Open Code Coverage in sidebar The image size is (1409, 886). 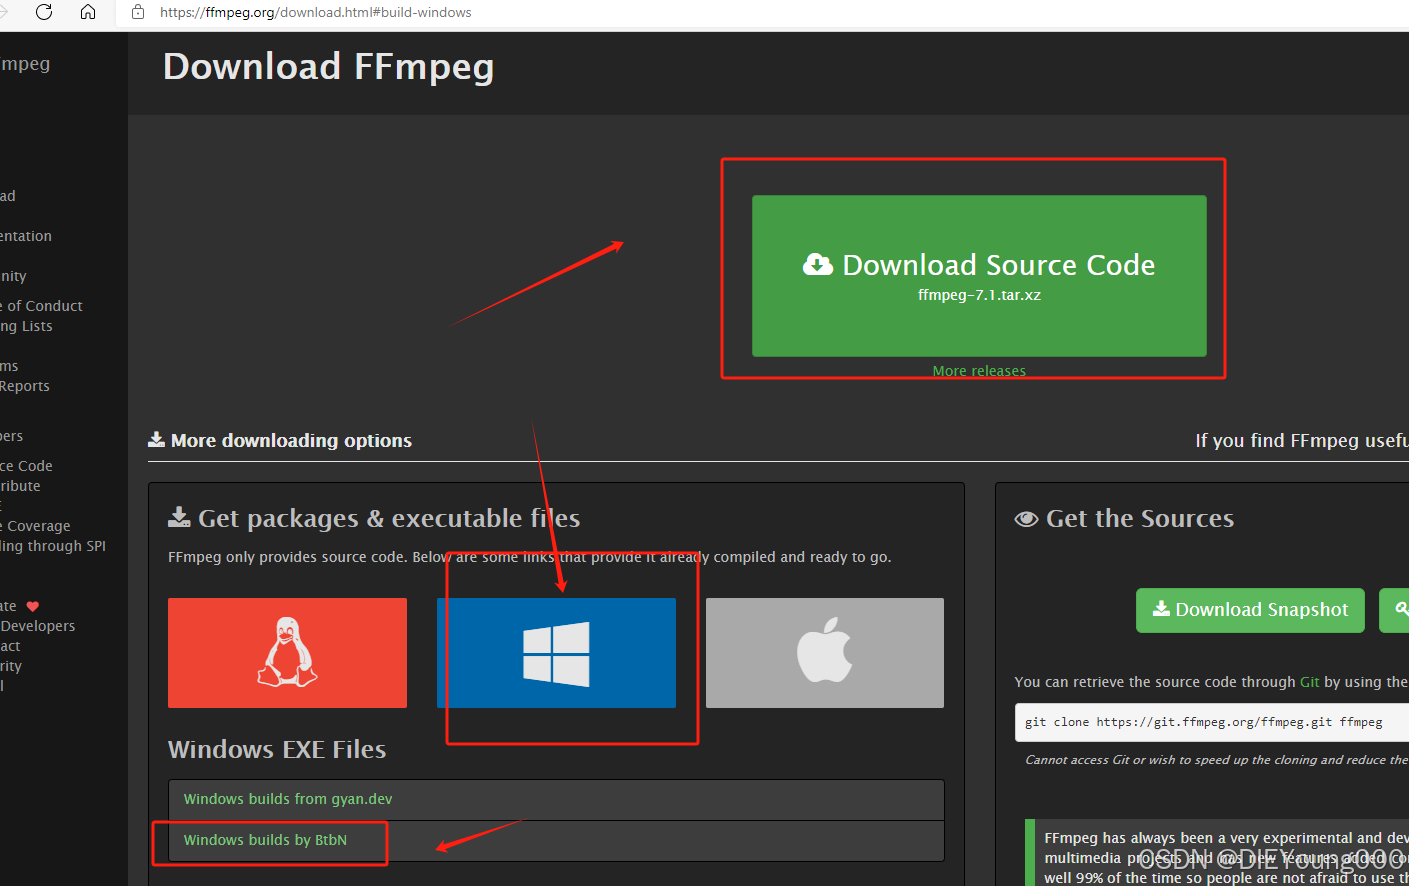coord(35,526)
